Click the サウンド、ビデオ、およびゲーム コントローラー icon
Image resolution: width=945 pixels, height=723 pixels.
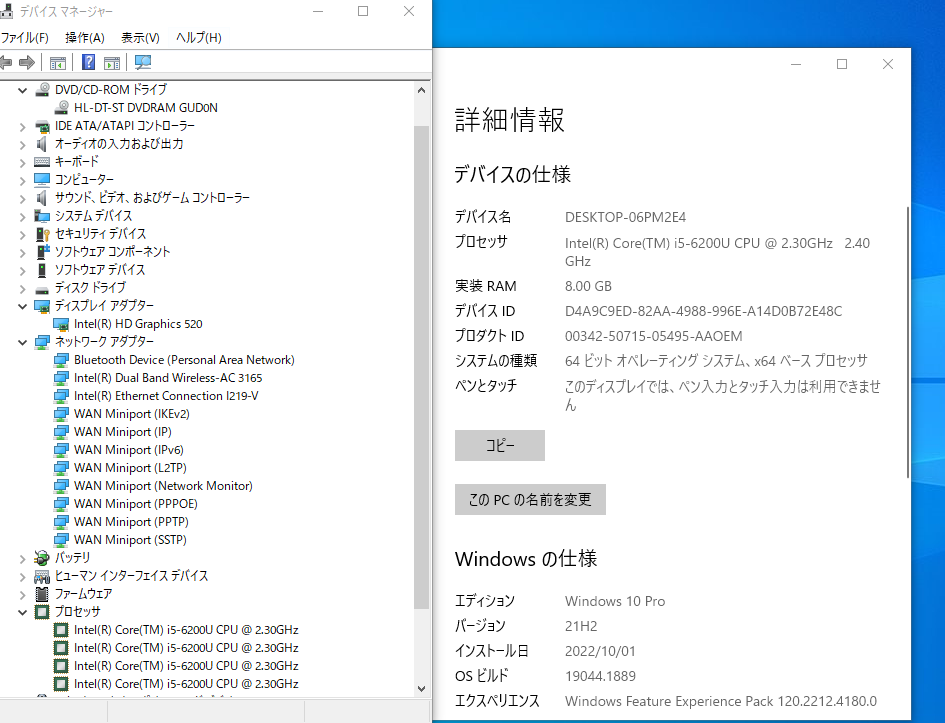point(42,198)
